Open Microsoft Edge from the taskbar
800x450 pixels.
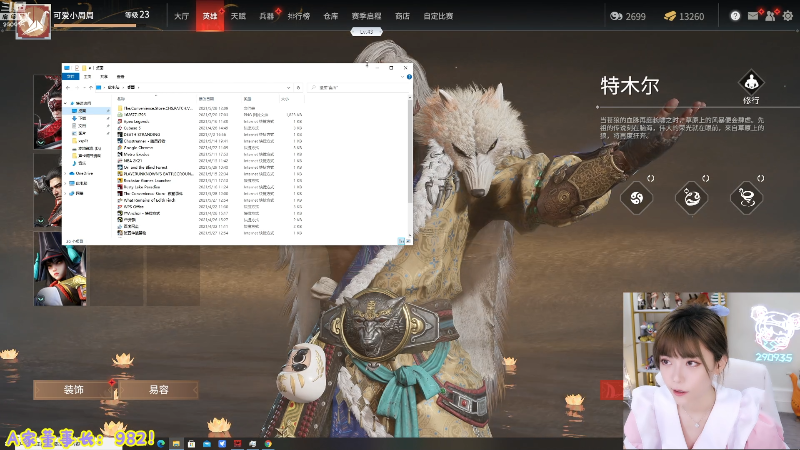pos(161,444)
